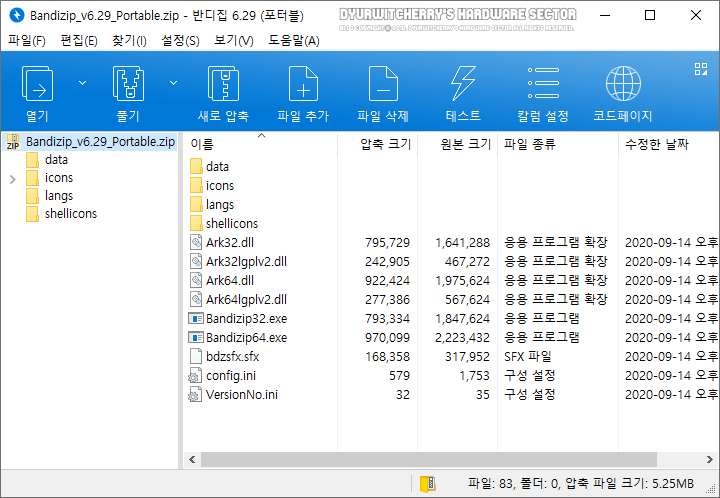Viewport: 720px width, 498px height.
Task: Click the 새로 압축 toolbar icon
Action: (223, 84)
